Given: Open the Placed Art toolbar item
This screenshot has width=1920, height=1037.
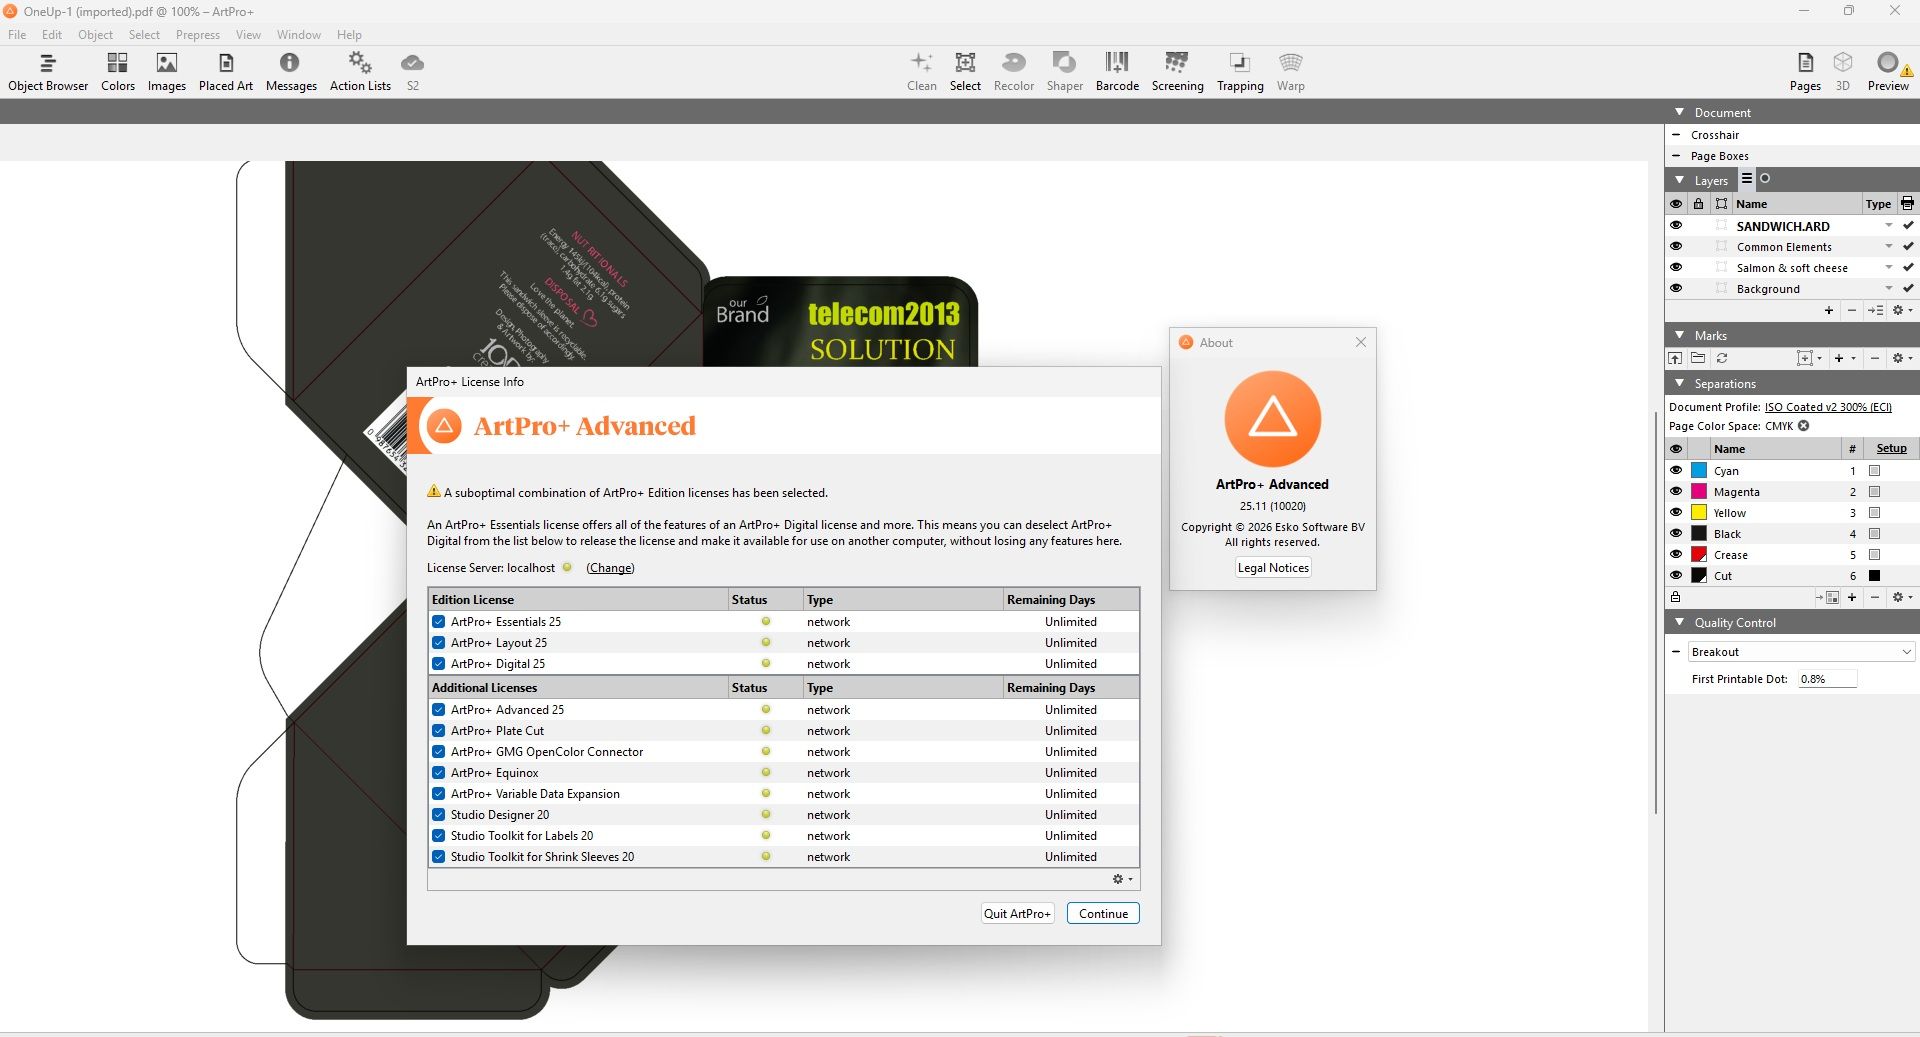Looking at the screenshot, I should [x=226, y=72].
